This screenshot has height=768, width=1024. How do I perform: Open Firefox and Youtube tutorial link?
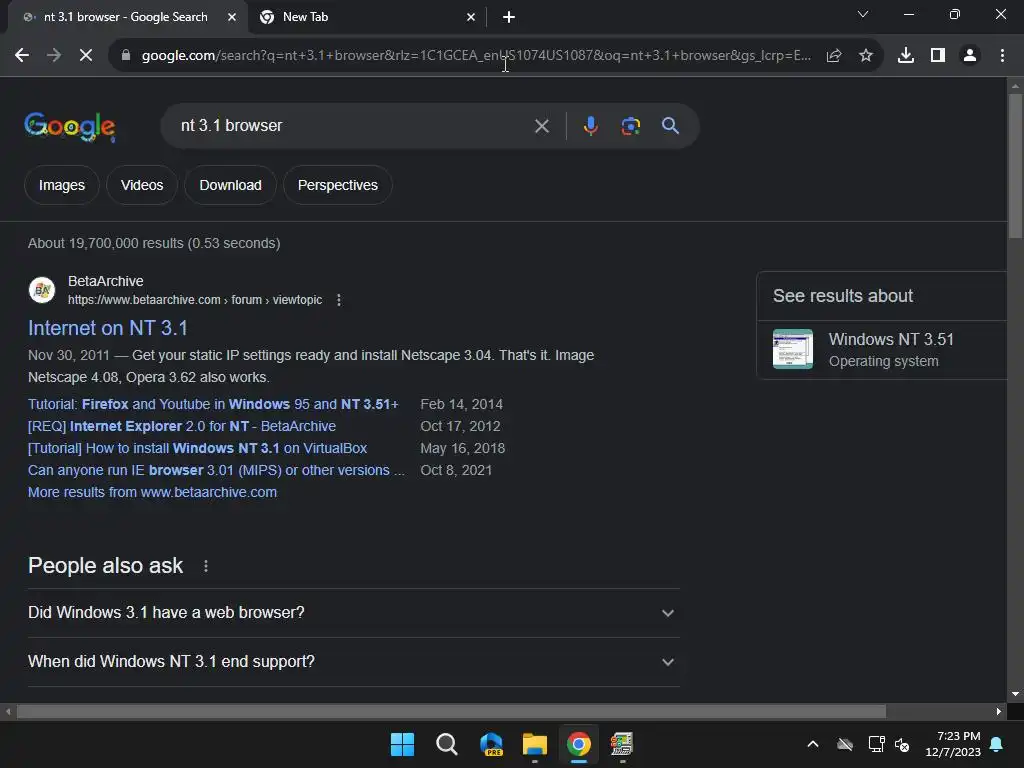pyautogui.click(x=213, y=404)
